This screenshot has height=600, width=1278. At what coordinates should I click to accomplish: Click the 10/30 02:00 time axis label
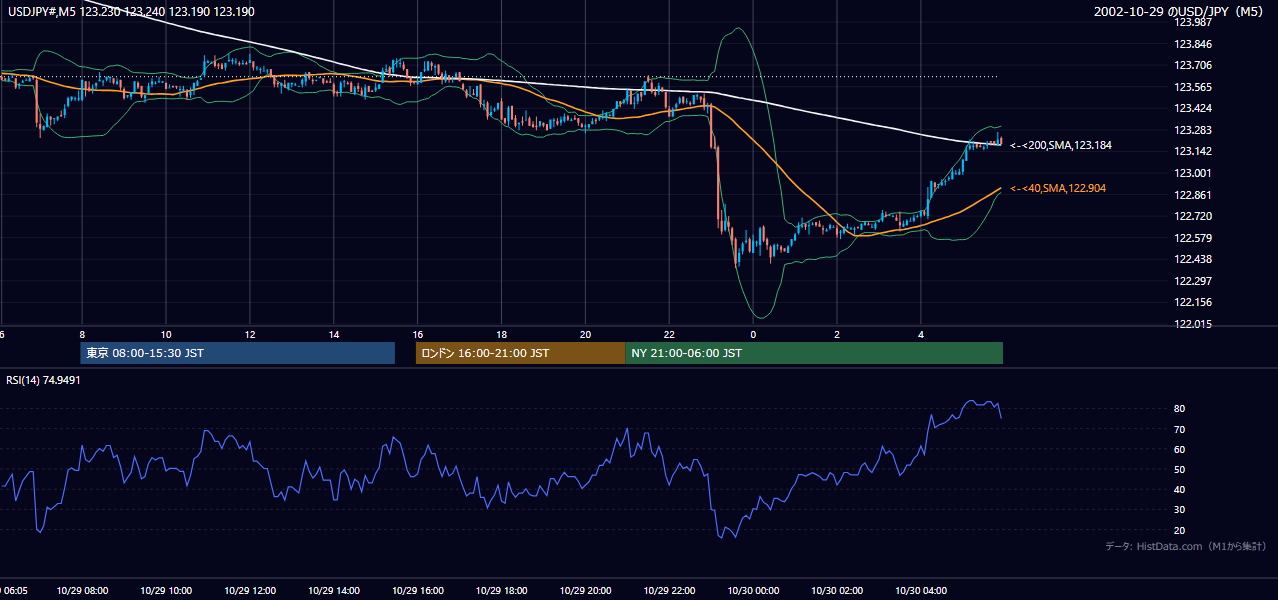tap(838, 591)
